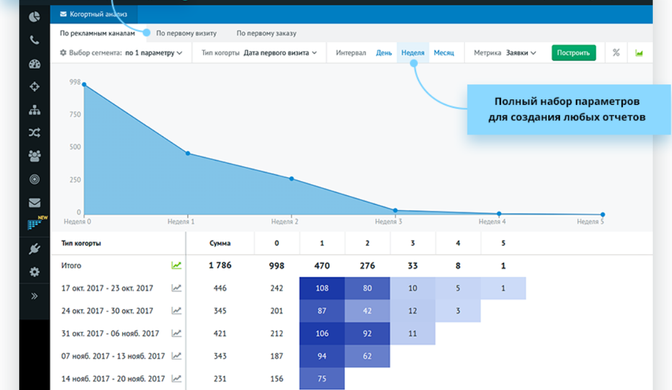
Task: Open the dashboard gauge icon in sidebar
Action: [34, 64]
